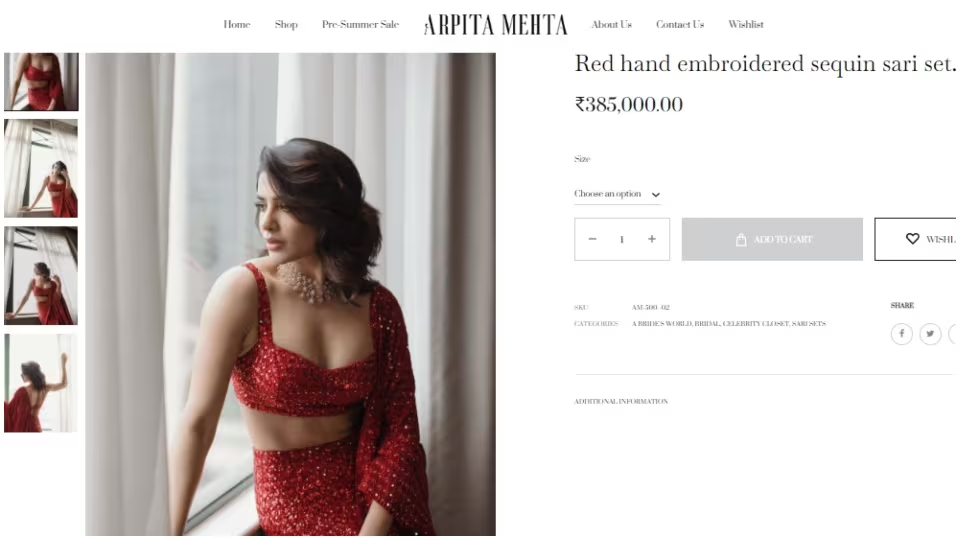Open the Contact Us page
Screen dimensions: 960x540
click(x=680, y=24)
